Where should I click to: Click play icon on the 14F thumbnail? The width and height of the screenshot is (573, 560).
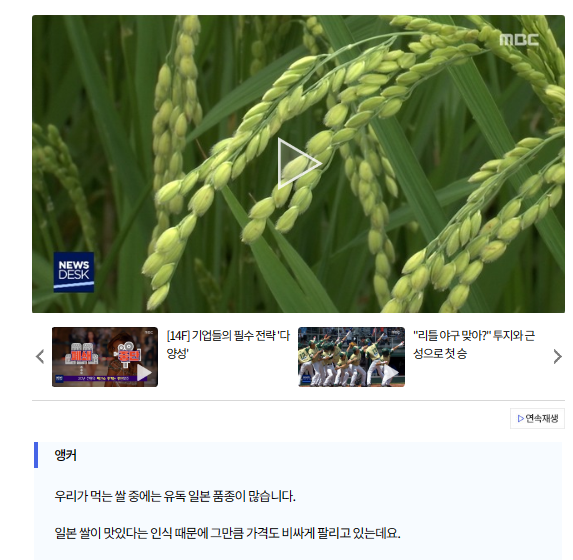144,373
